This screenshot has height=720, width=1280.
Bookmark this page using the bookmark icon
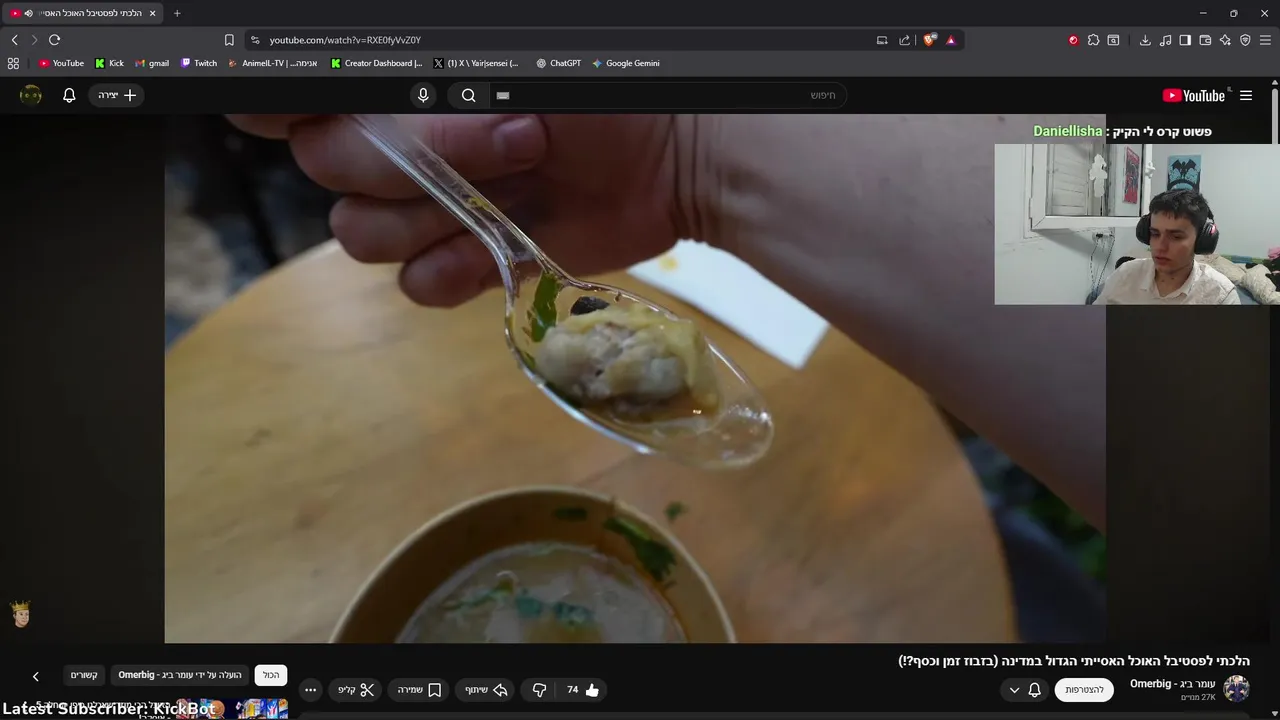(x=229, y=40)
